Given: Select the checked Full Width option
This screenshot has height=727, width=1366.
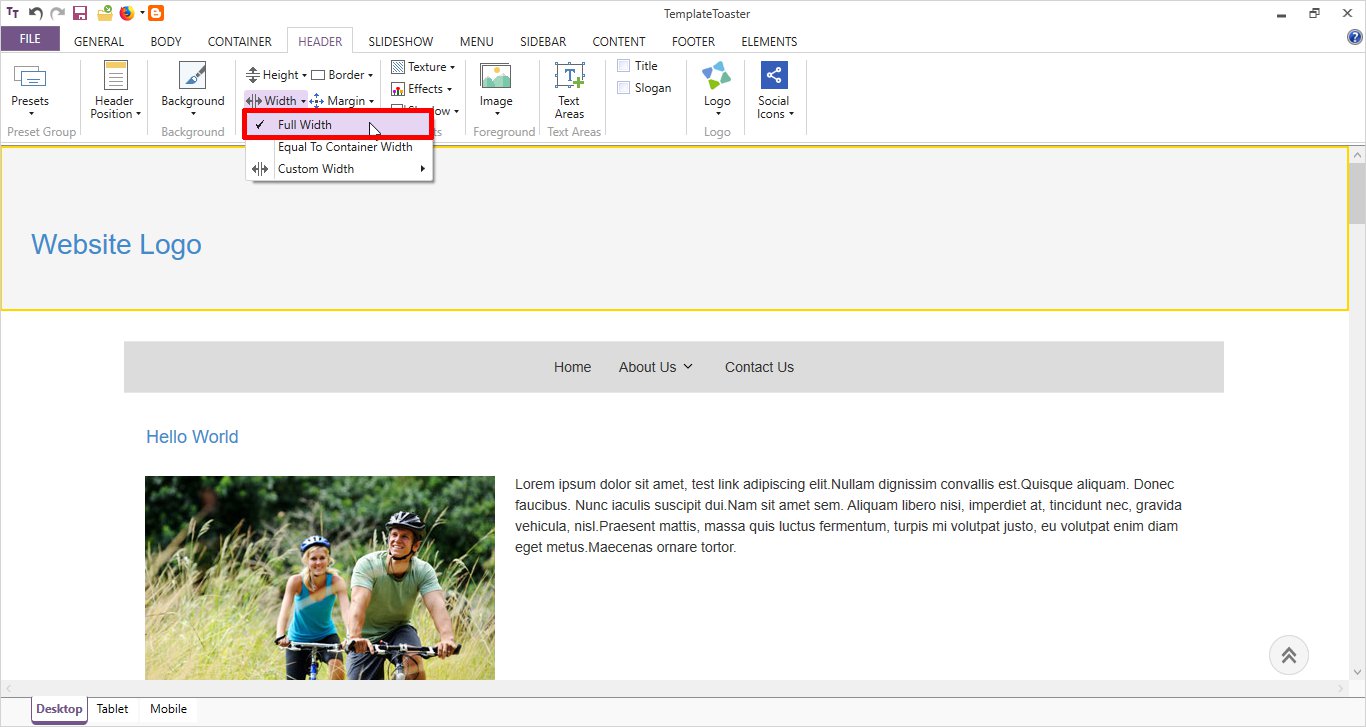Looking at the screenshot, I should [x=305, y=125].
